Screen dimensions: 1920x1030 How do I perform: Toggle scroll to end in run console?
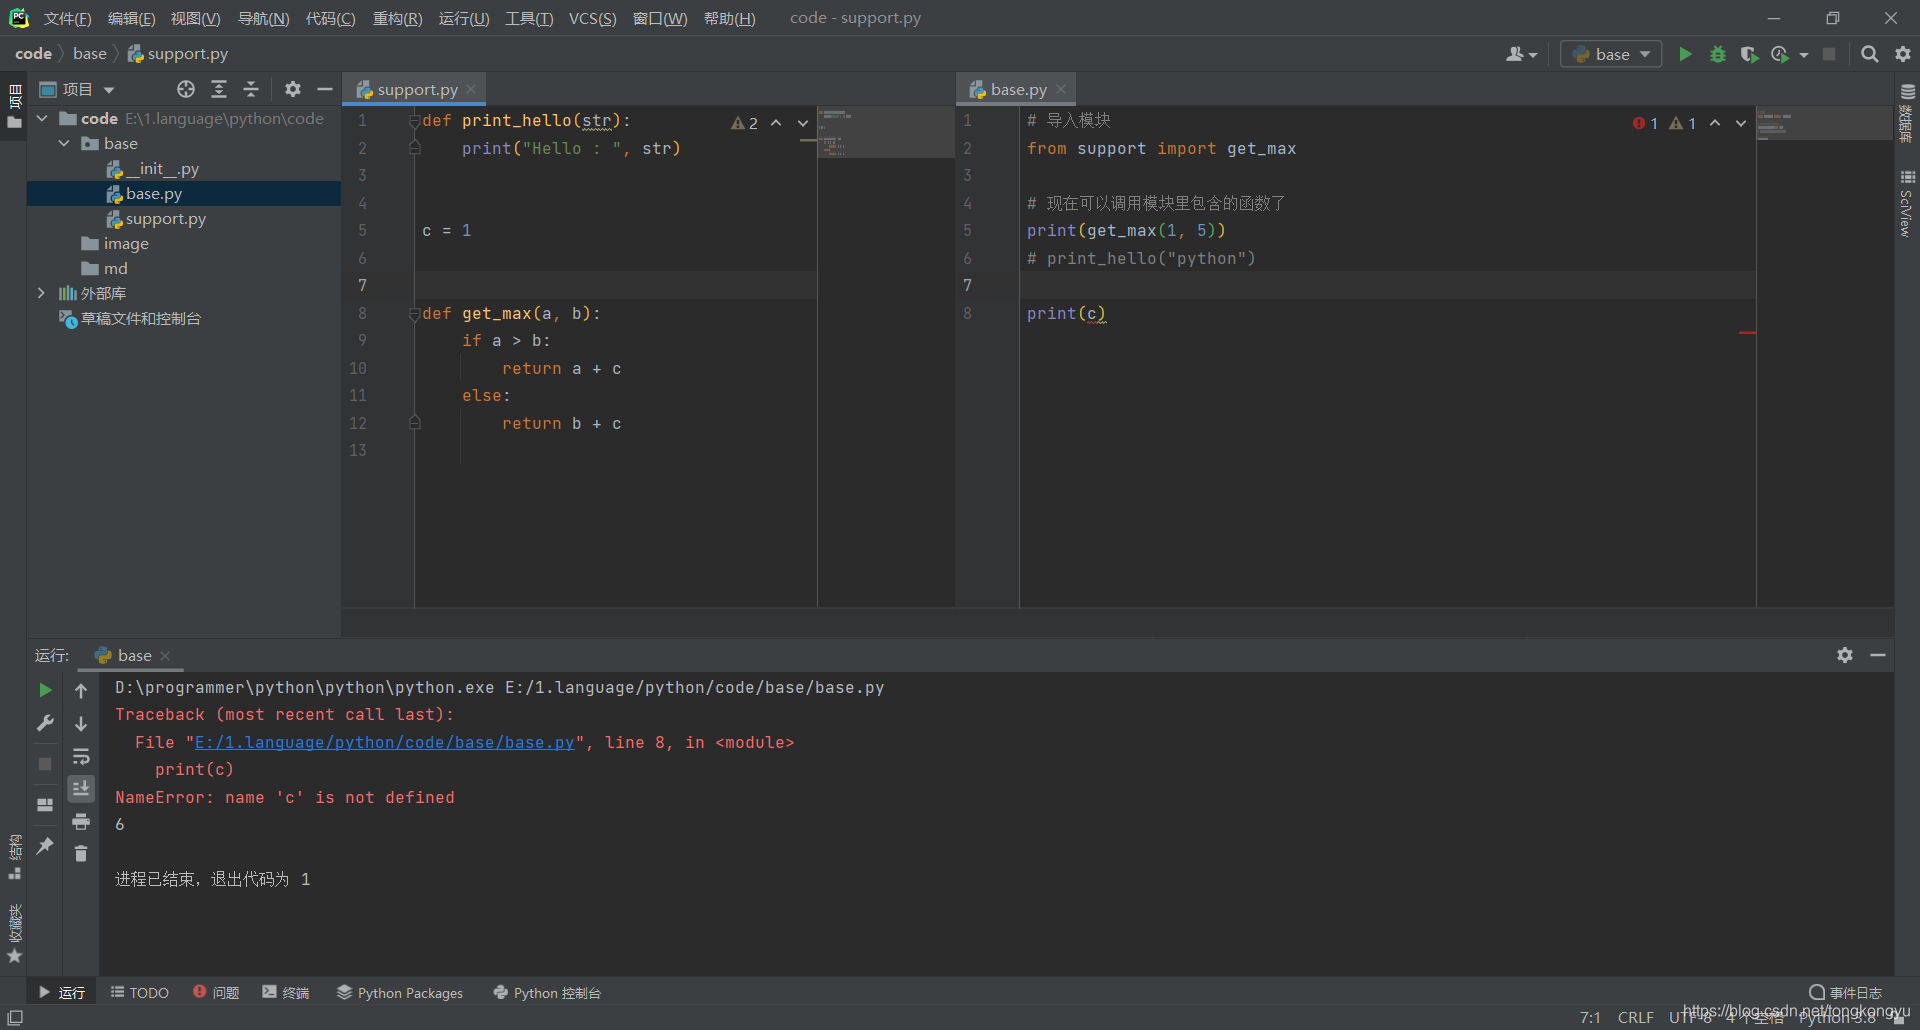(x=81, y=789)
